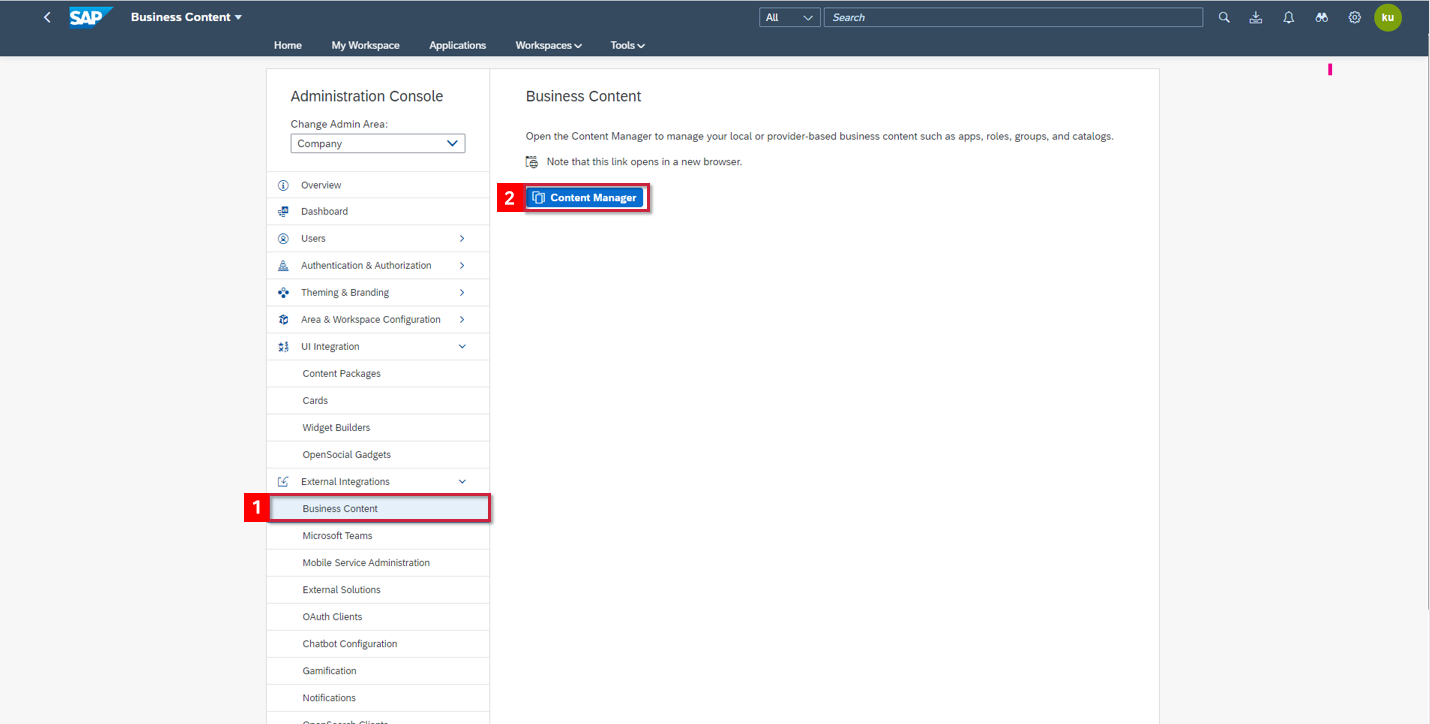Open External Solutions
The image size is (1430, 724).
378,590
